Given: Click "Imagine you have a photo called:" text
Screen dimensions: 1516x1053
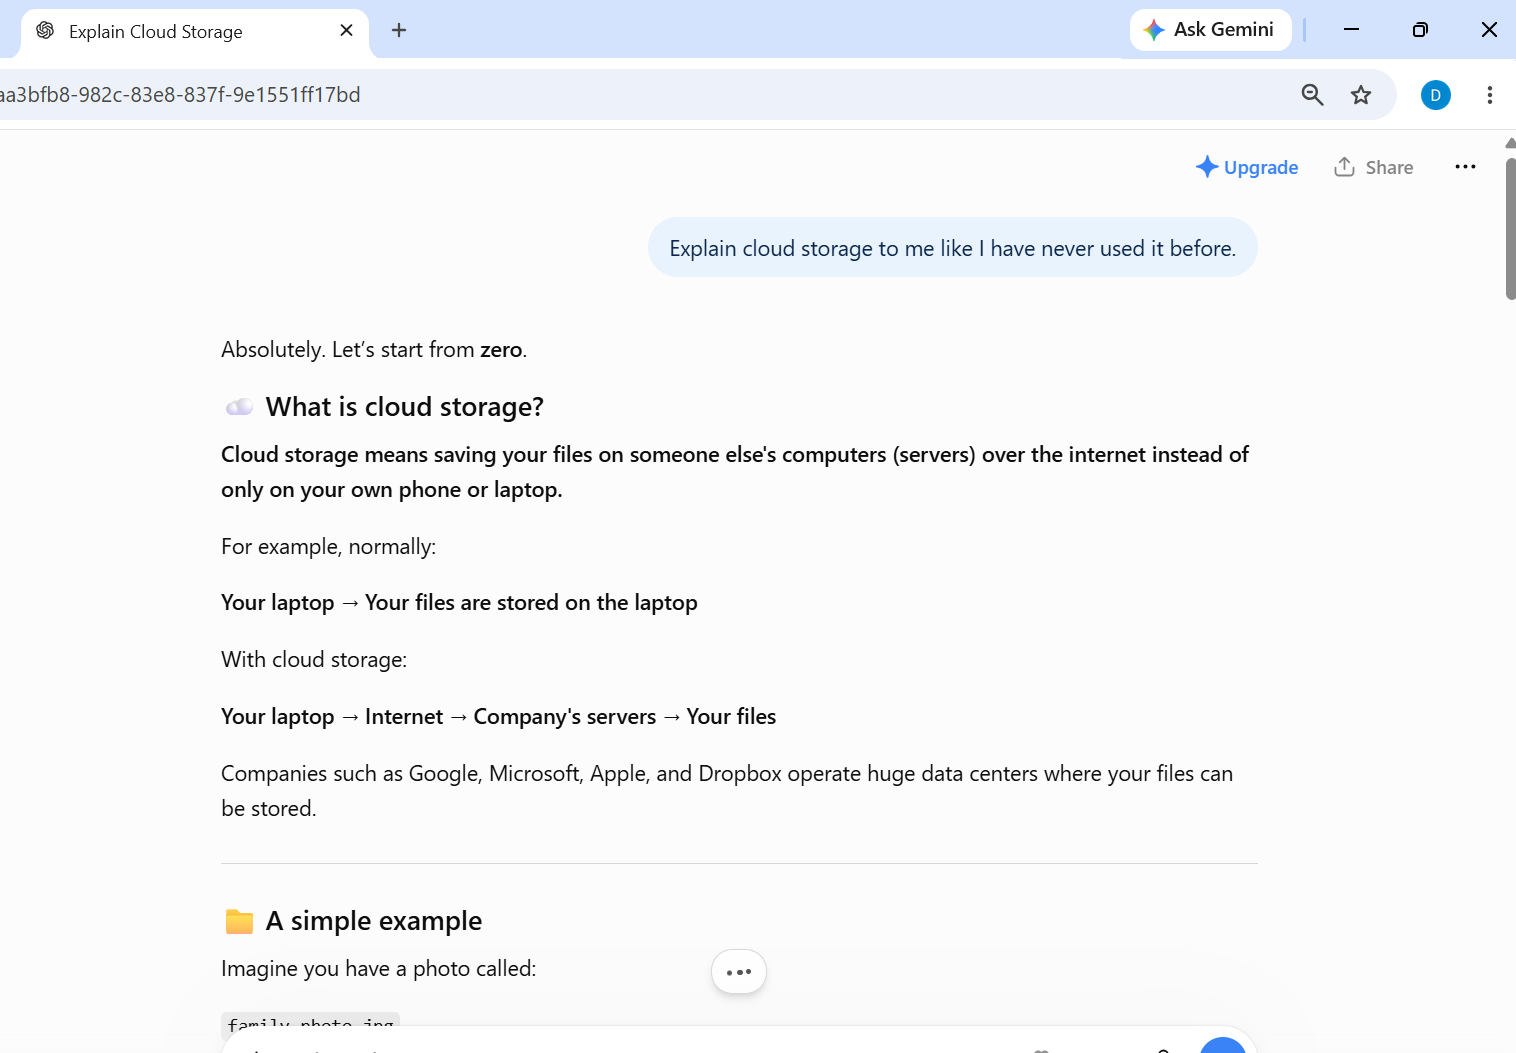Looking at the screenshot, I should (x=379, y=969).
